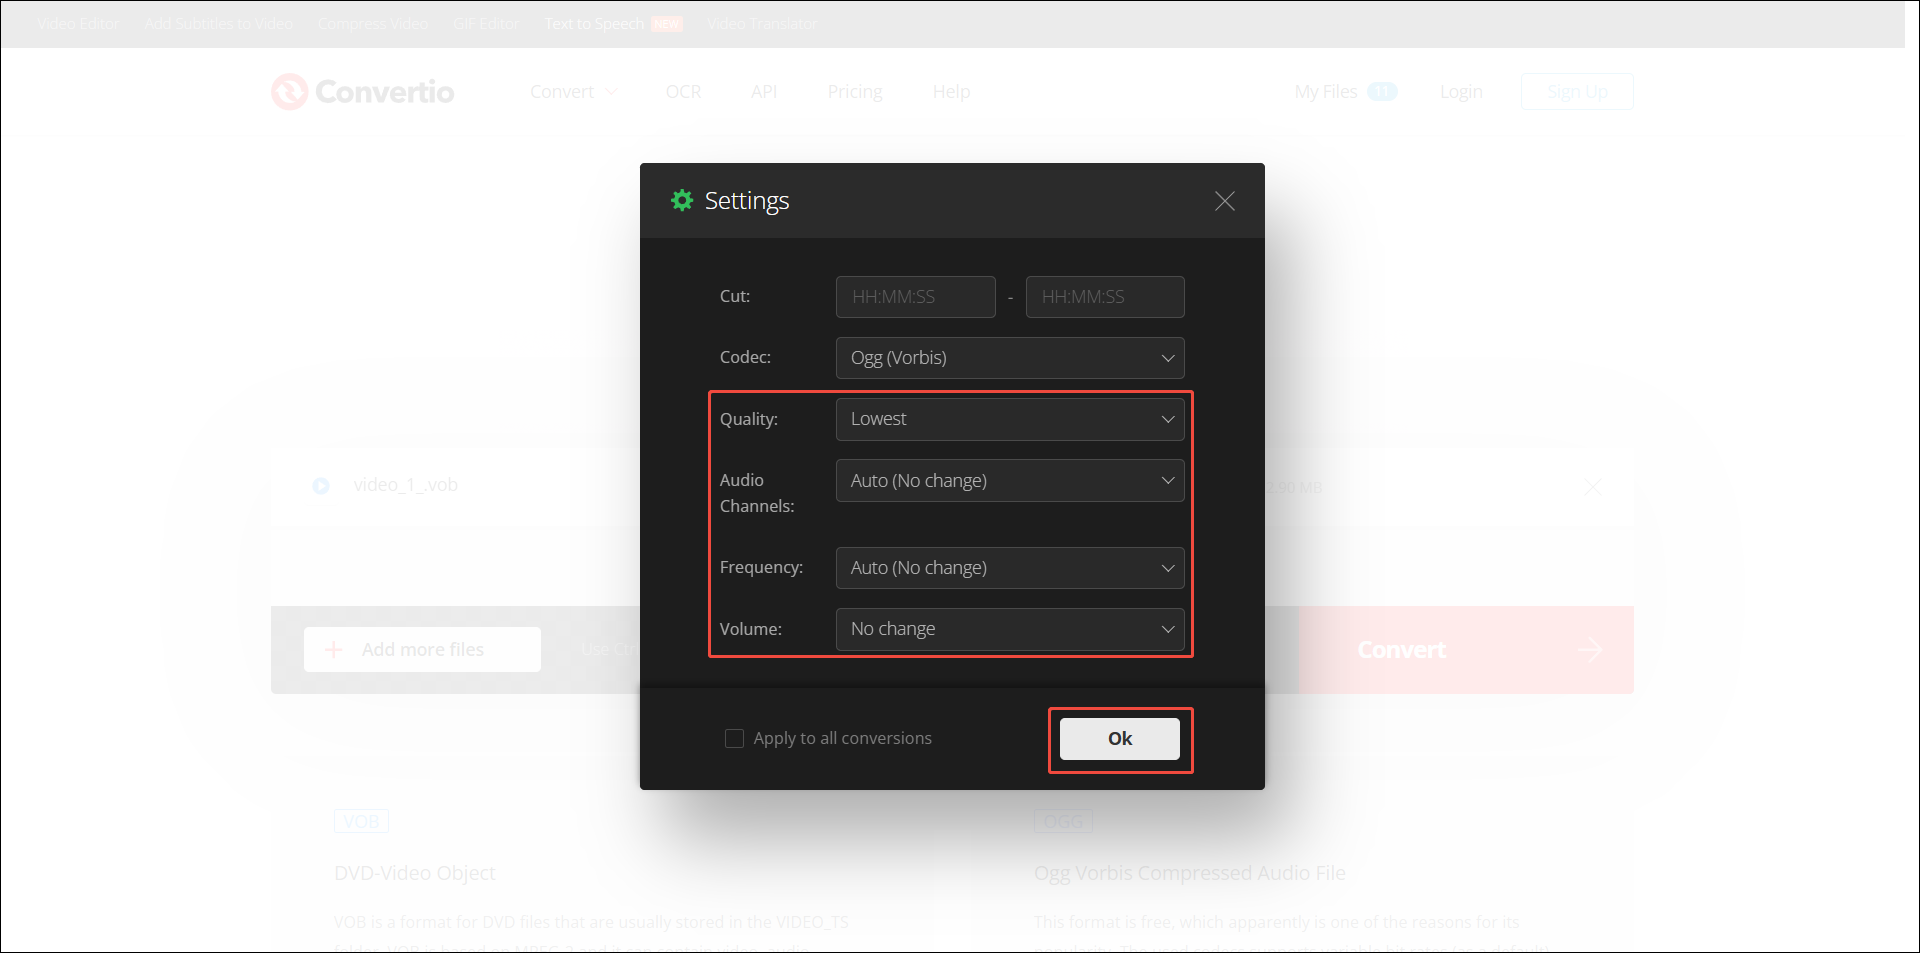The image size is (1920, 953).
Task: Open the Codec dropdown showing Ogg (Vorbis)
Action: (x=1009, y=357)
